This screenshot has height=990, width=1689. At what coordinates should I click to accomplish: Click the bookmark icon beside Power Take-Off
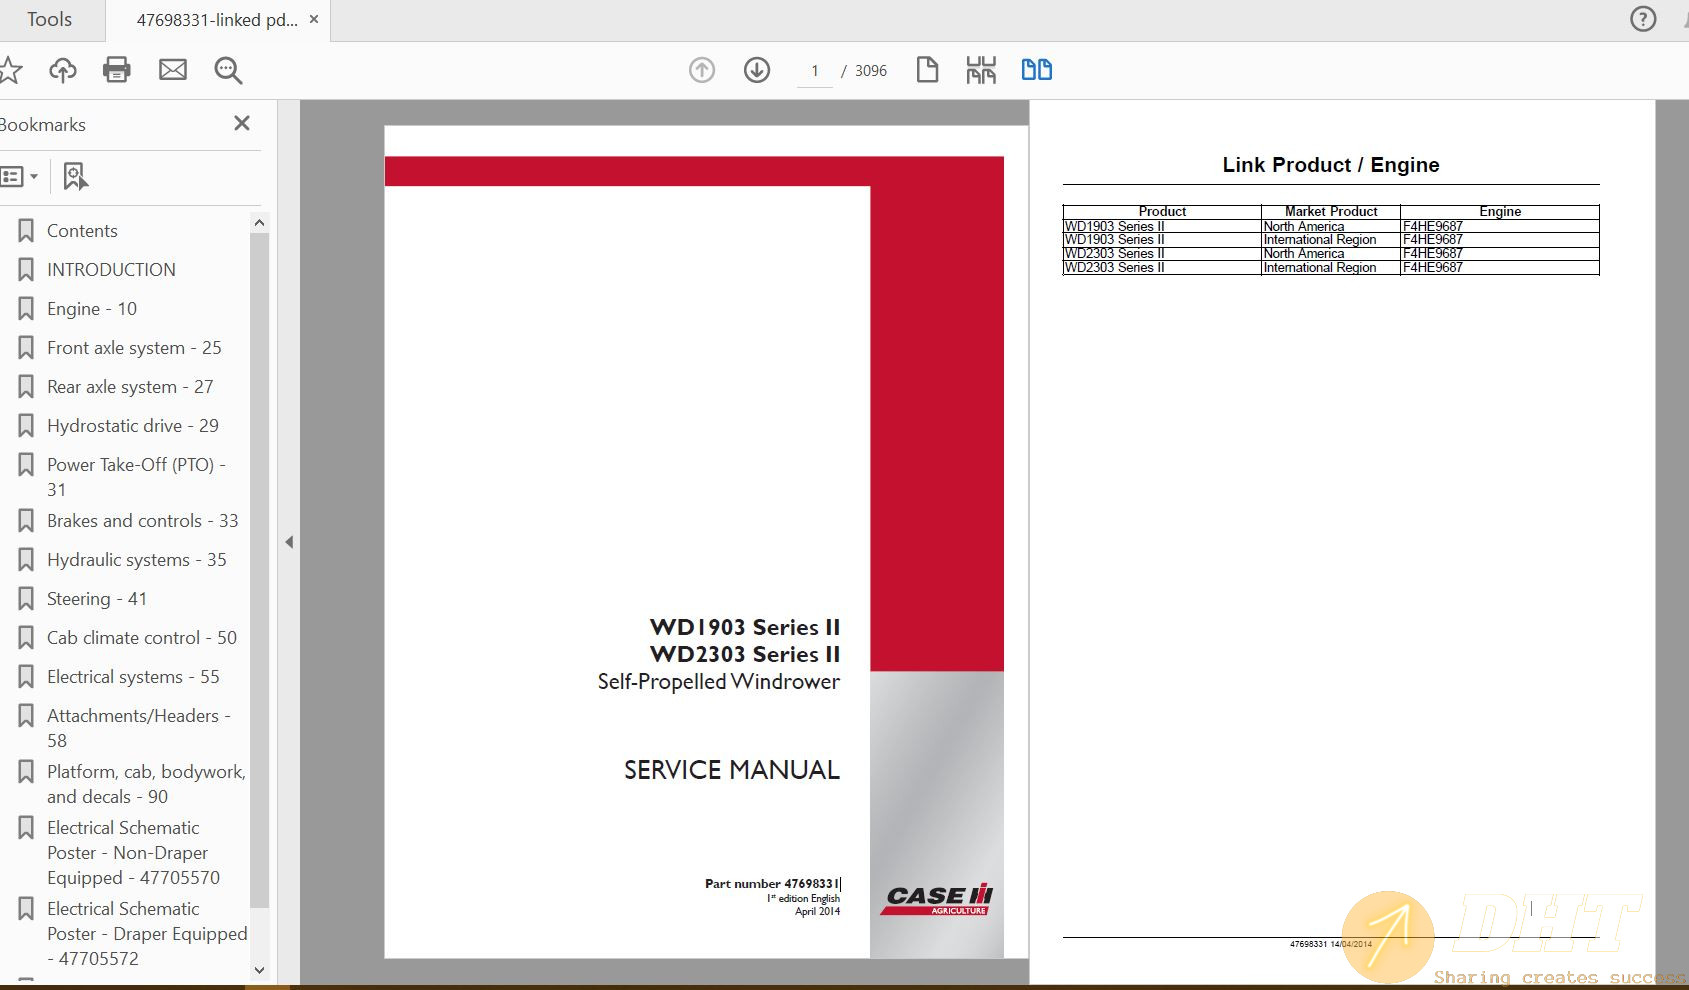(26, 465)
